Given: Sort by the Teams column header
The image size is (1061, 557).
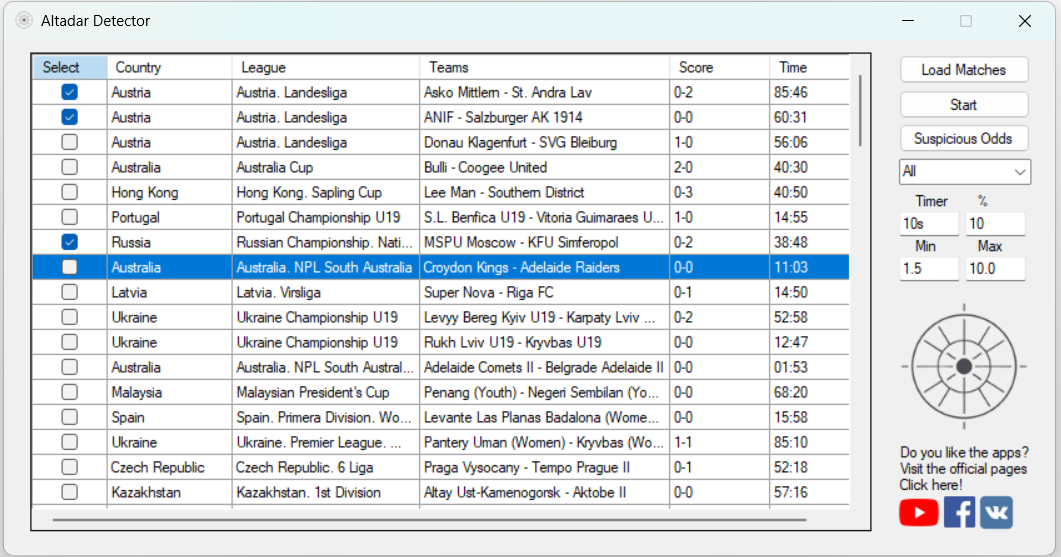Looking at the screenshot, I should pyautogui.click(x=544, y=67).
